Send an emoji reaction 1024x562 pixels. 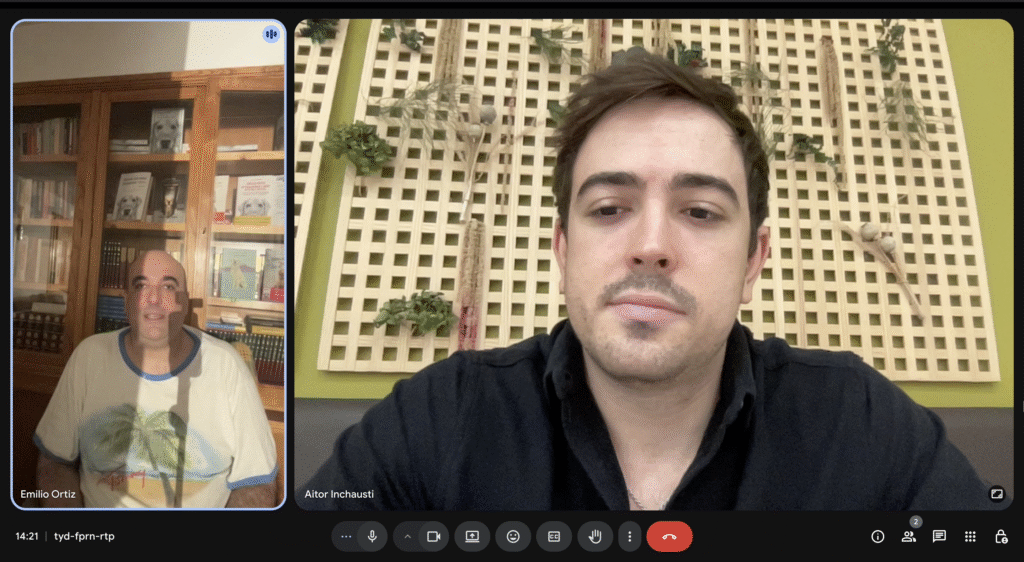point(513,536)
